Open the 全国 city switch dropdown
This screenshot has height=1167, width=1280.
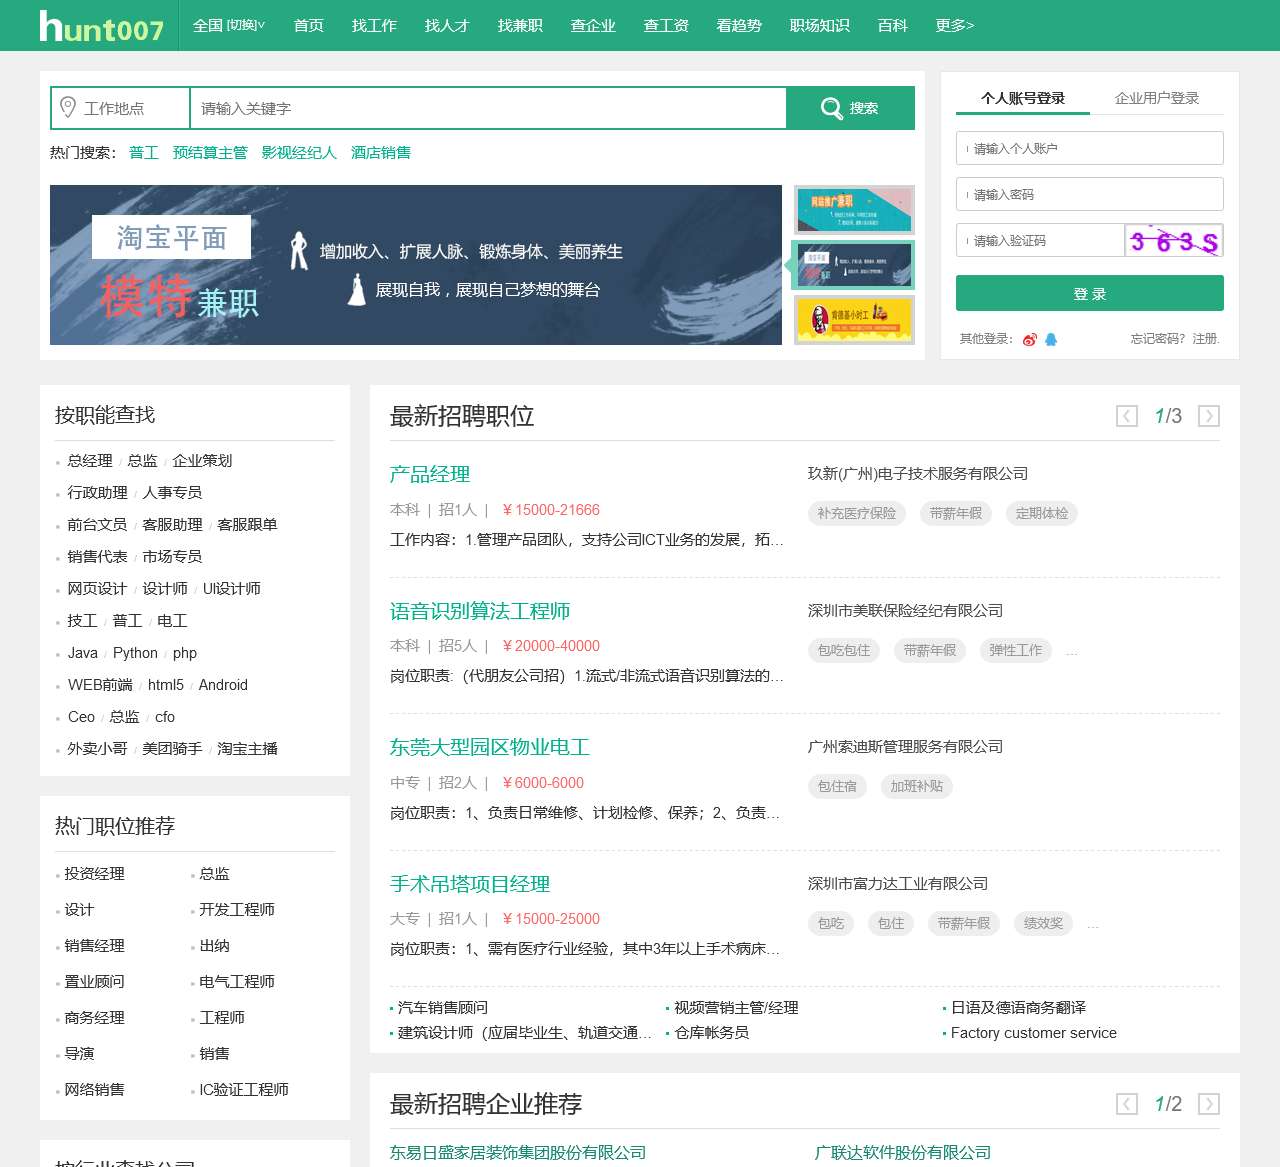[x=229, y=25]
